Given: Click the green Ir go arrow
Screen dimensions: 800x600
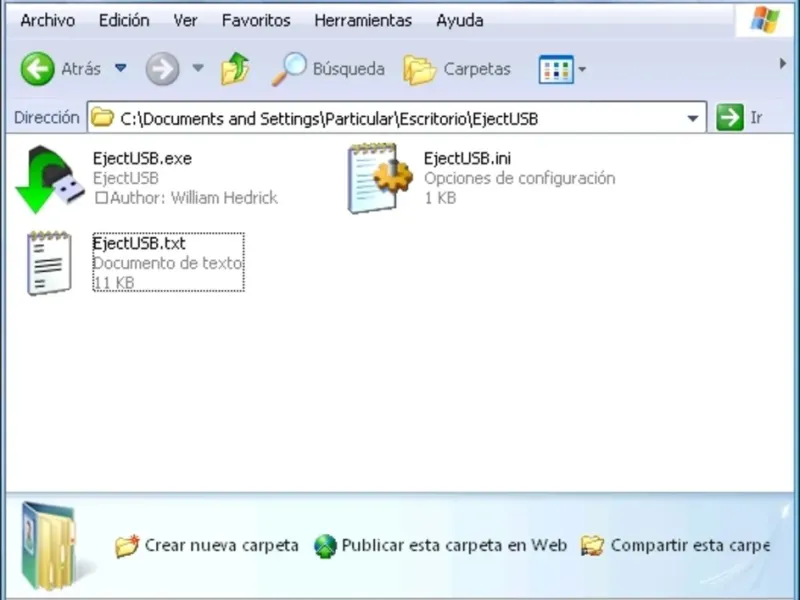Looking at the screenshot, I should 730,118.
